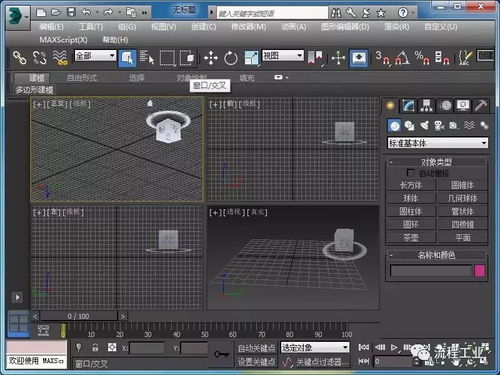Click the Select by Name icon
Viewport: 500px width, 375px height.
coord(147,58)
